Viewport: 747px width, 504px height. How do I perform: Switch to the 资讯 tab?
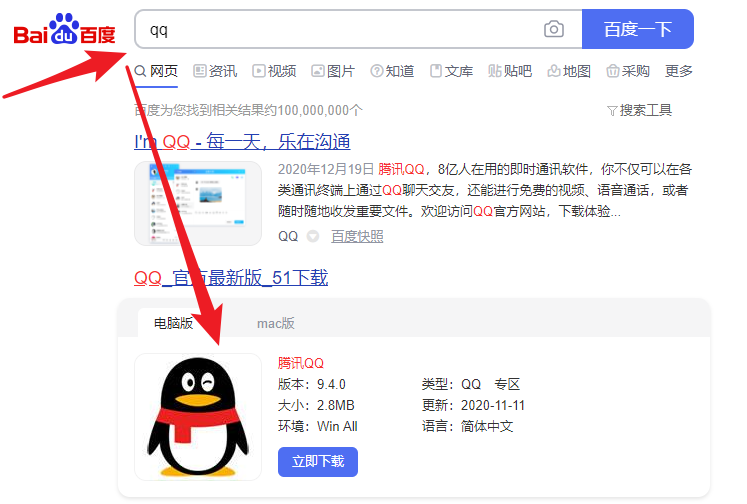(215, 71)
